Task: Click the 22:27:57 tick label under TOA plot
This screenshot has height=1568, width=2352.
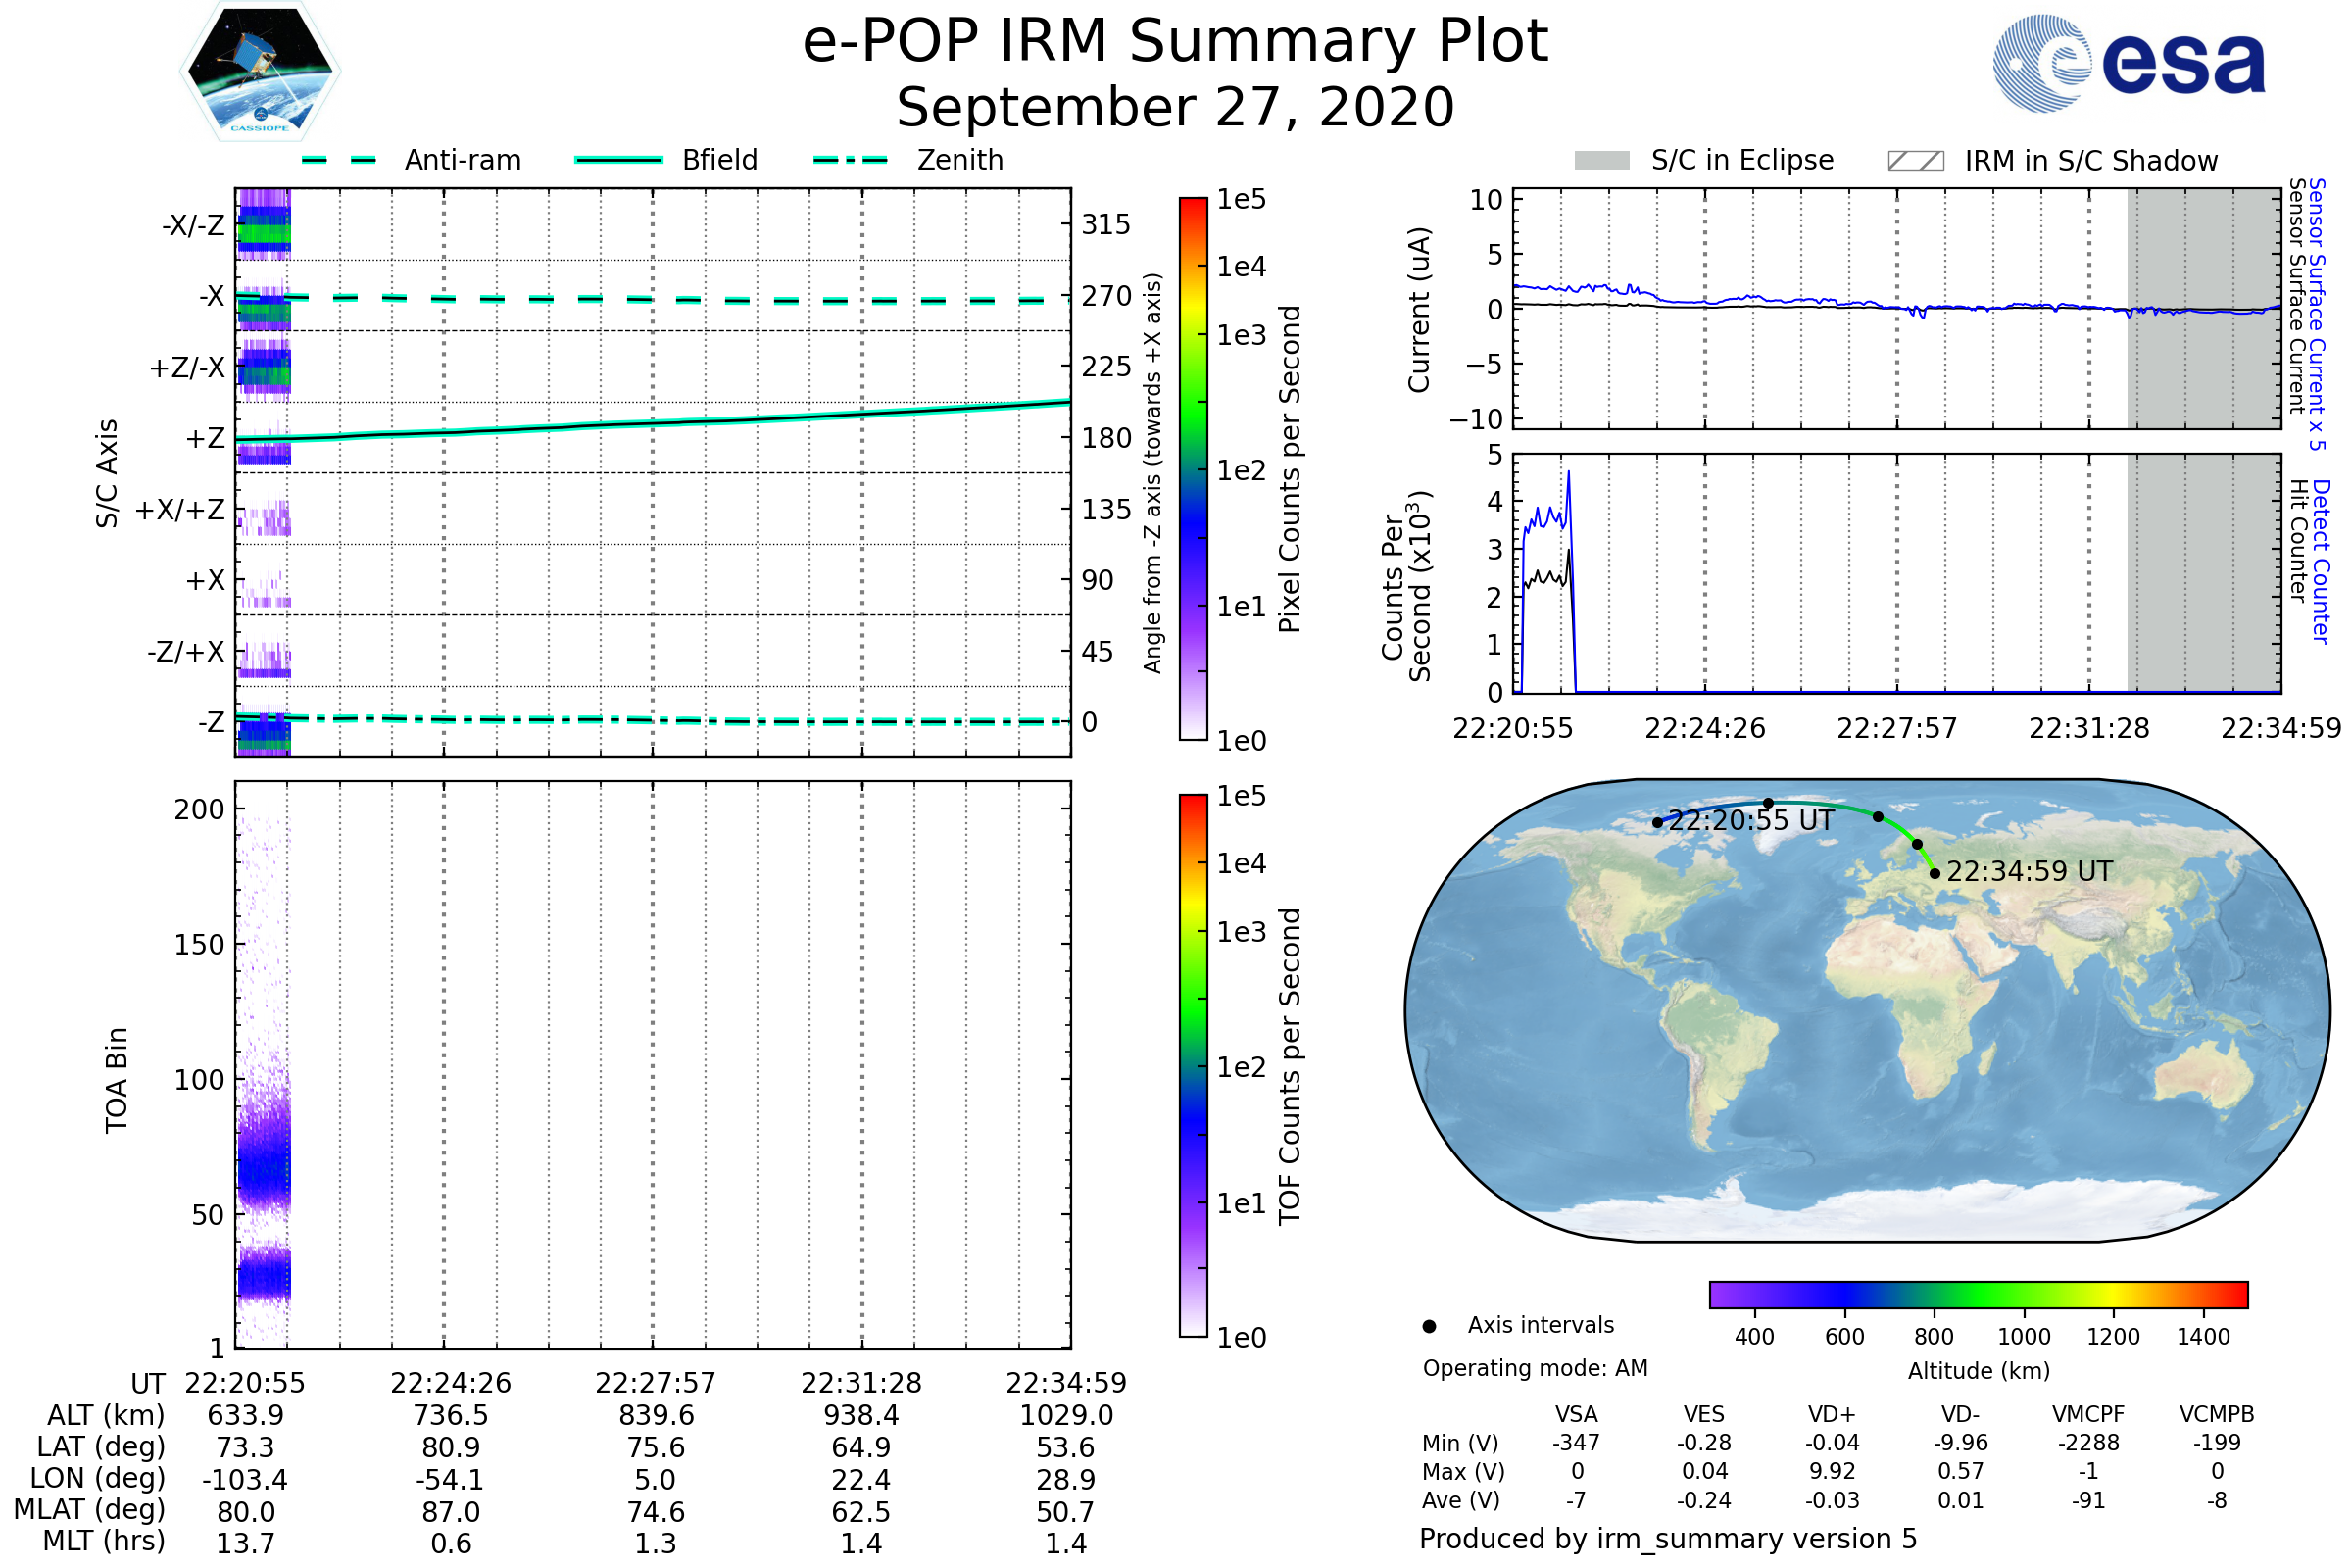Action: click(x=655, y=1383)
